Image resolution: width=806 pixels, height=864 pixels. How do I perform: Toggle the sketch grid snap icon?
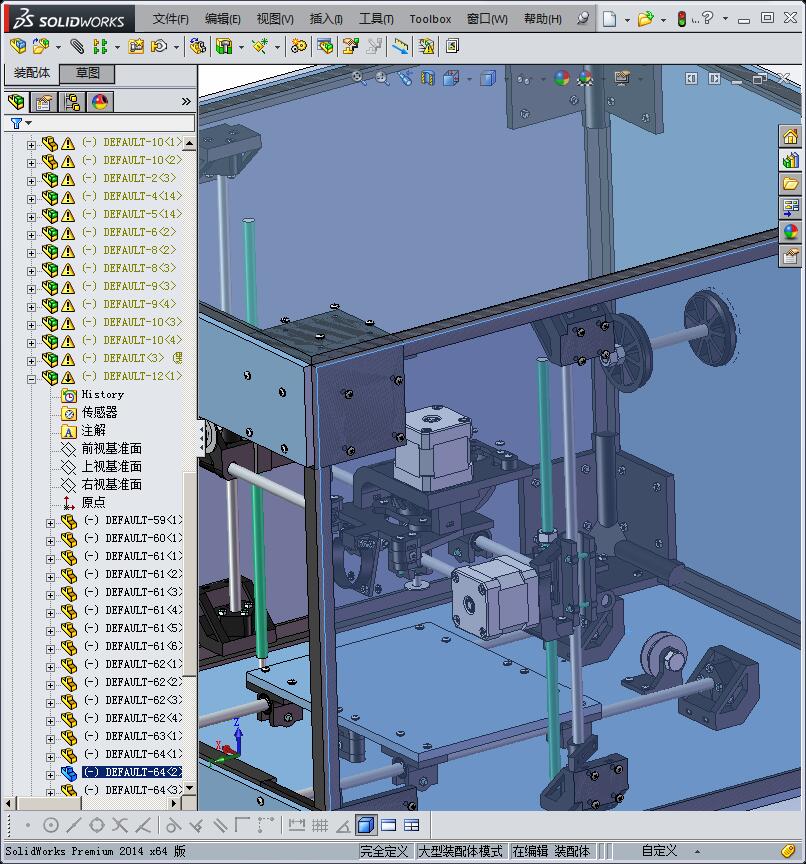pyautogui.click(x=320, y=825)
